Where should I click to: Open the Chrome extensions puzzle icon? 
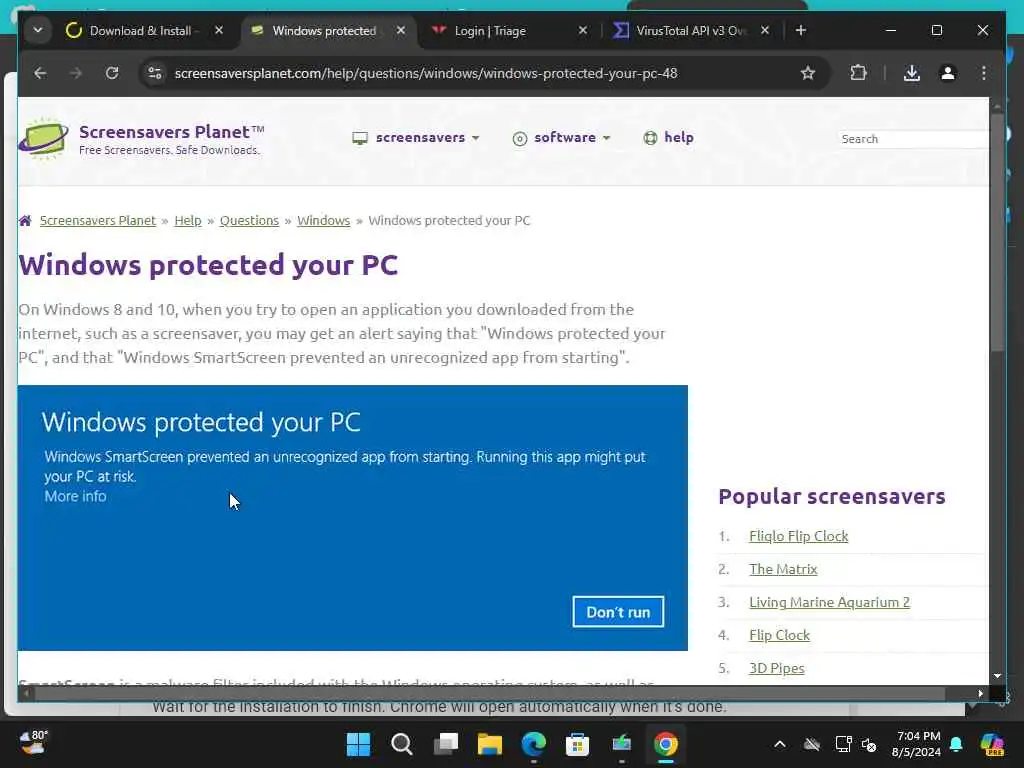(x=858, y=73)
